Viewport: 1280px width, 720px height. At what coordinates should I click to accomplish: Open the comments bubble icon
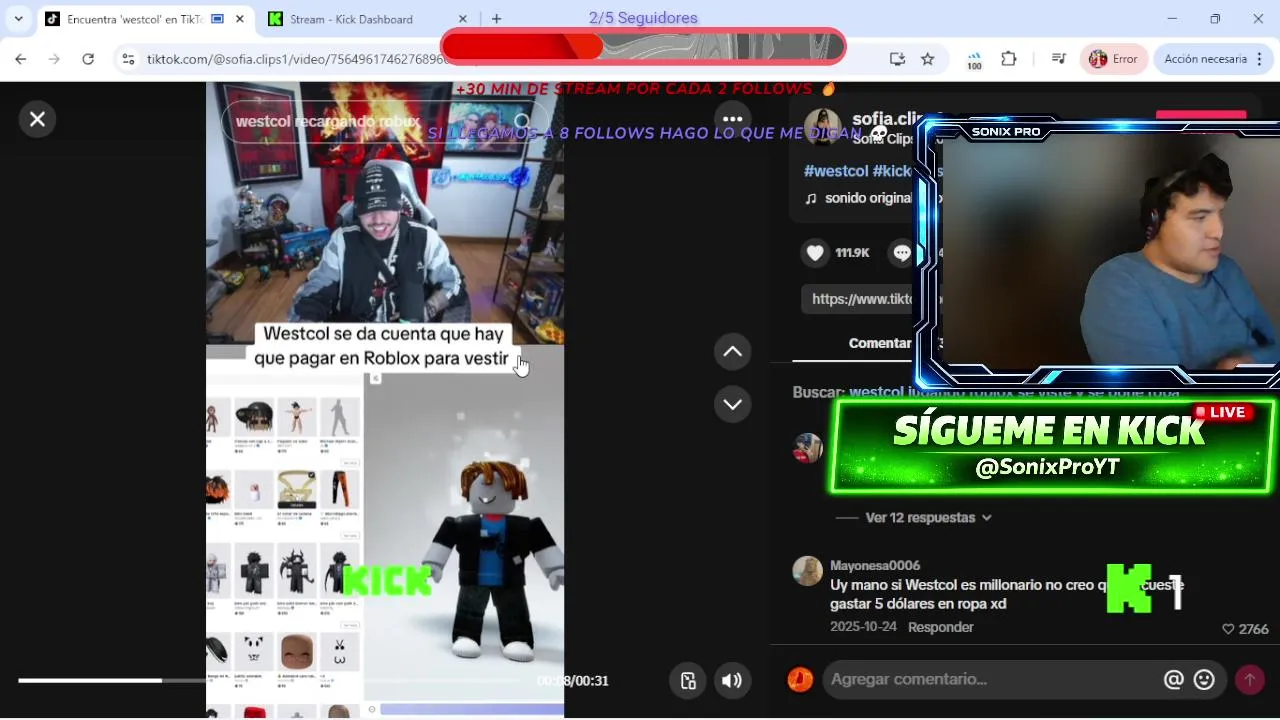[x=902, y=253]
